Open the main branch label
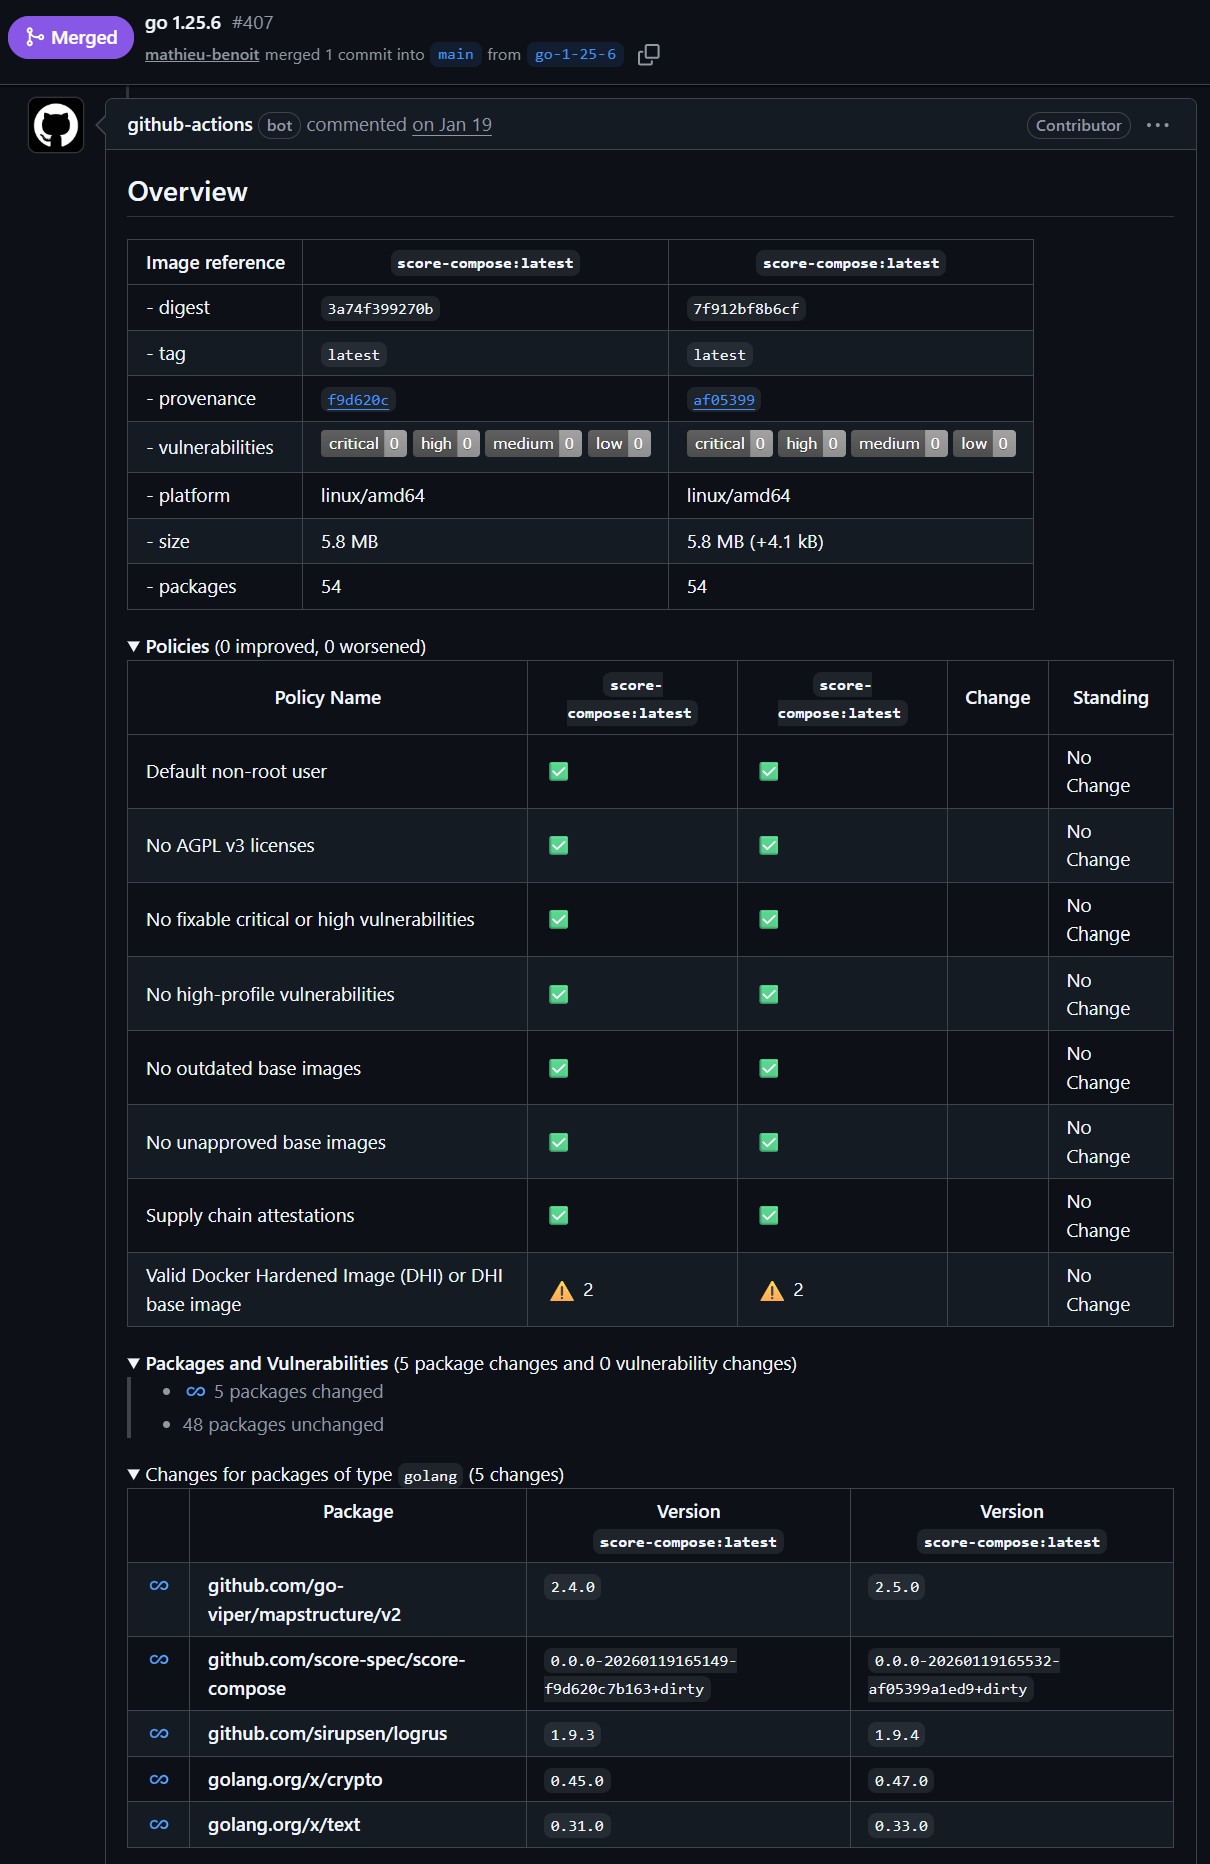The image size is (1210, 1864). point(456,55)
